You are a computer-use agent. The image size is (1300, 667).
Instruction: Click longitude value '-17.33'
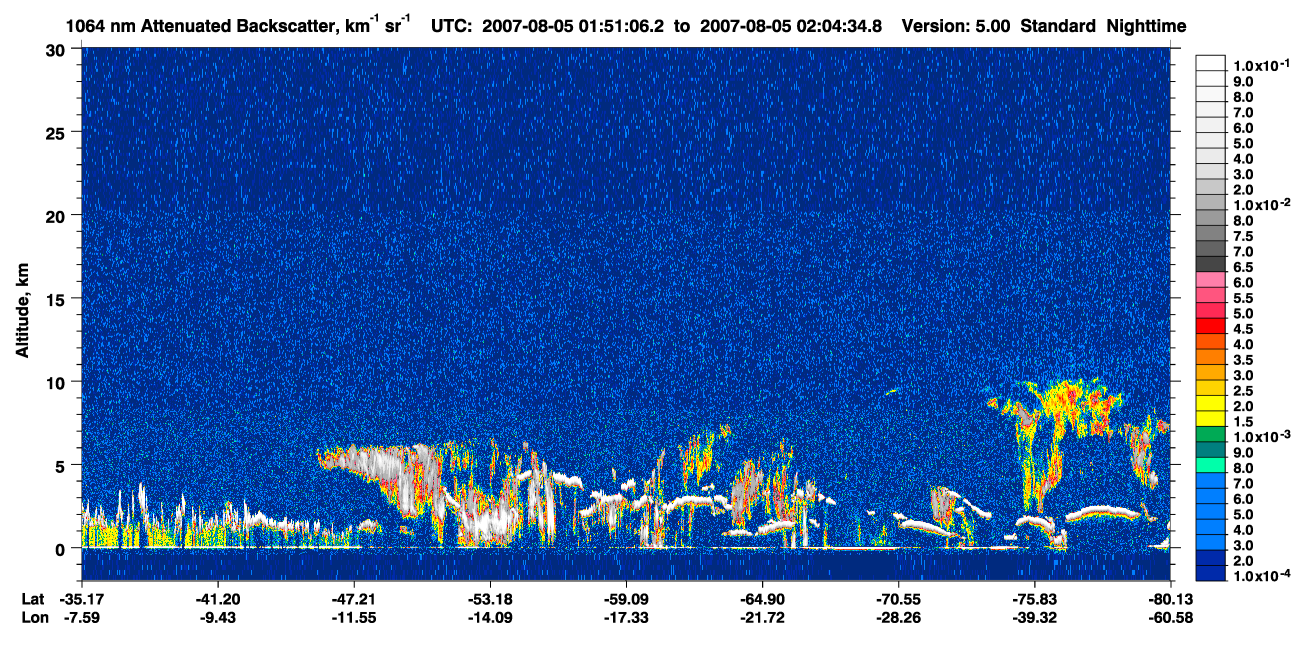click(626, 617)
